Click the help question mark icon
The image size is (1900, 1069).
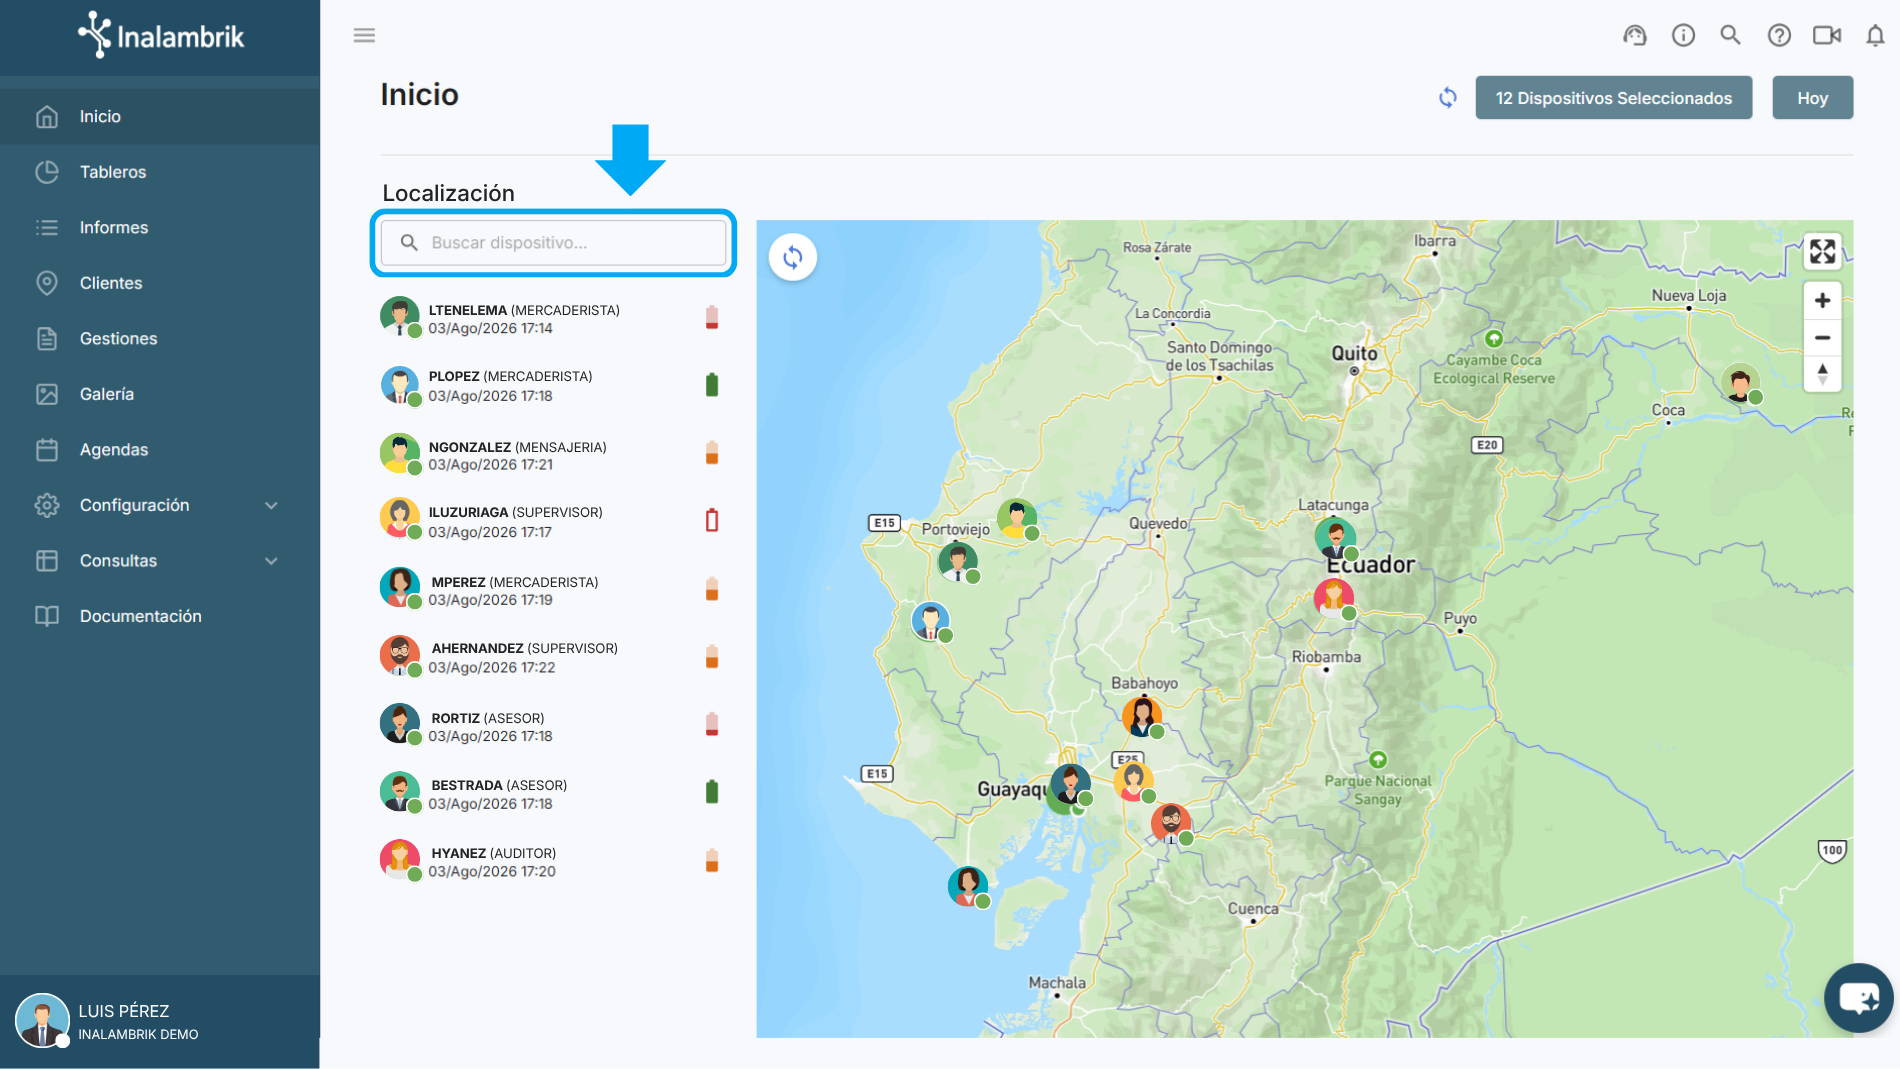pyautogui.click(x=1779, y=35)
